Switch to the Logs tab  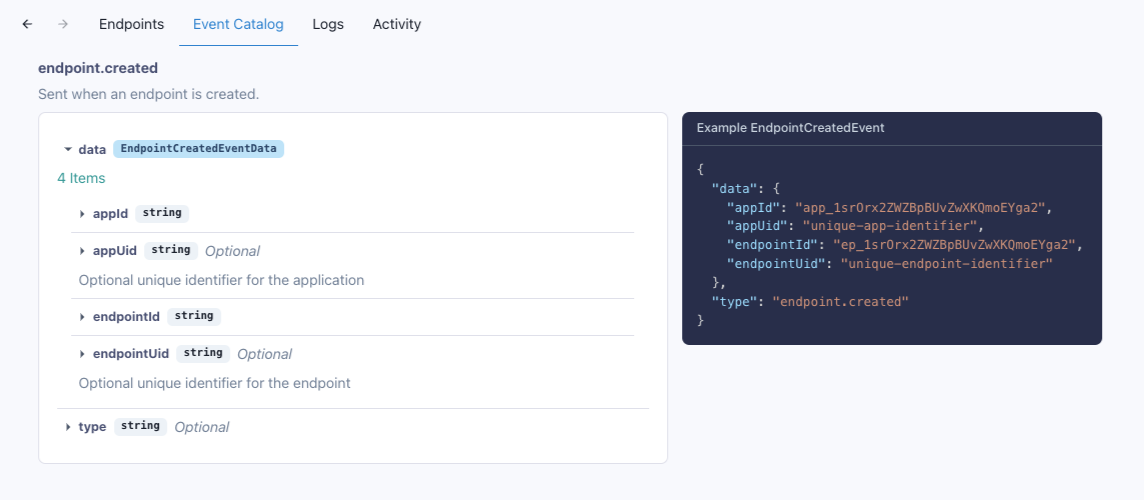[328, 24]
